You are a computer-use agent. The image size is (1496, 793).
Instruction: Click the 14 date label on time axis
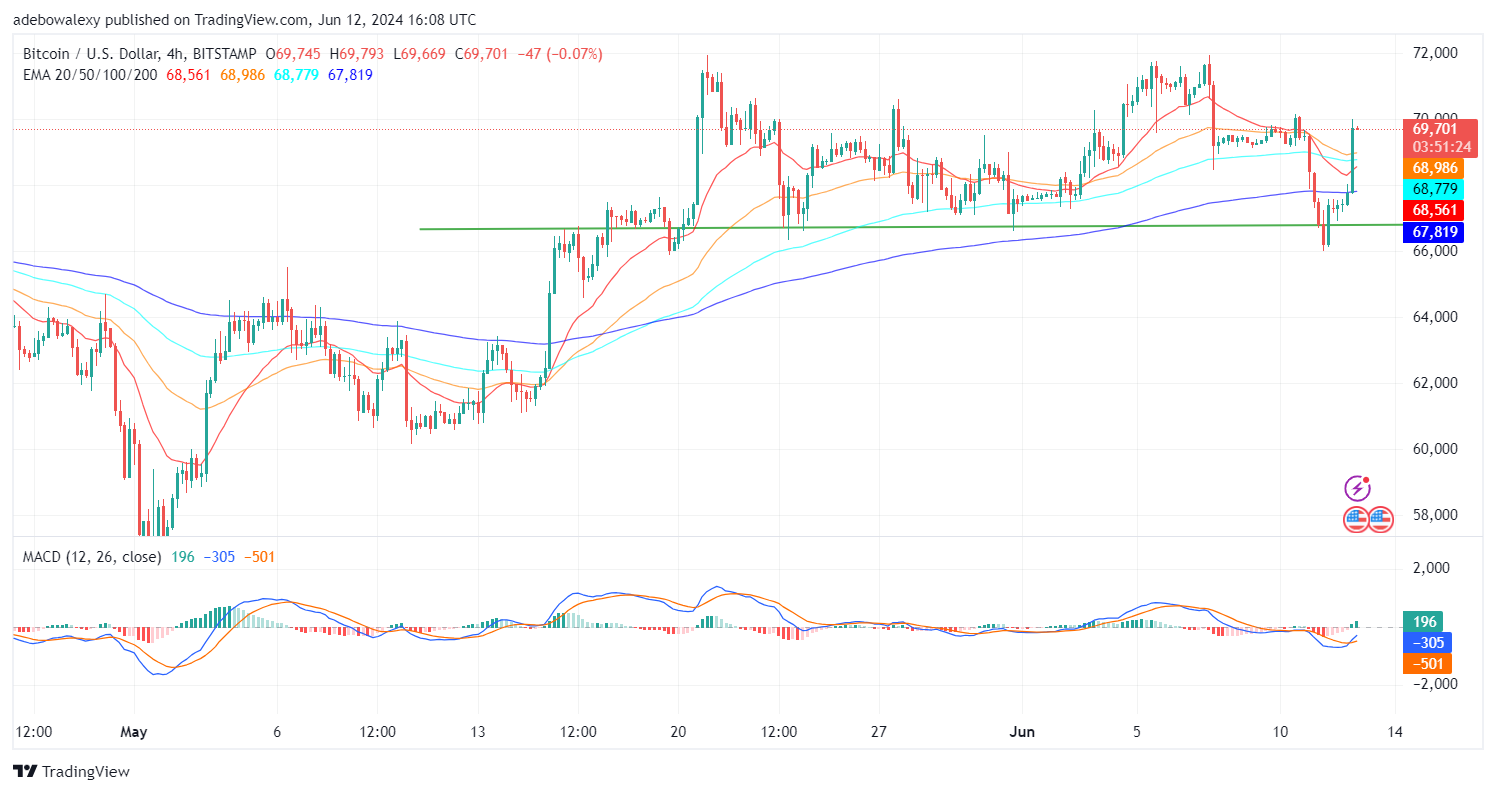[1396, 732]
